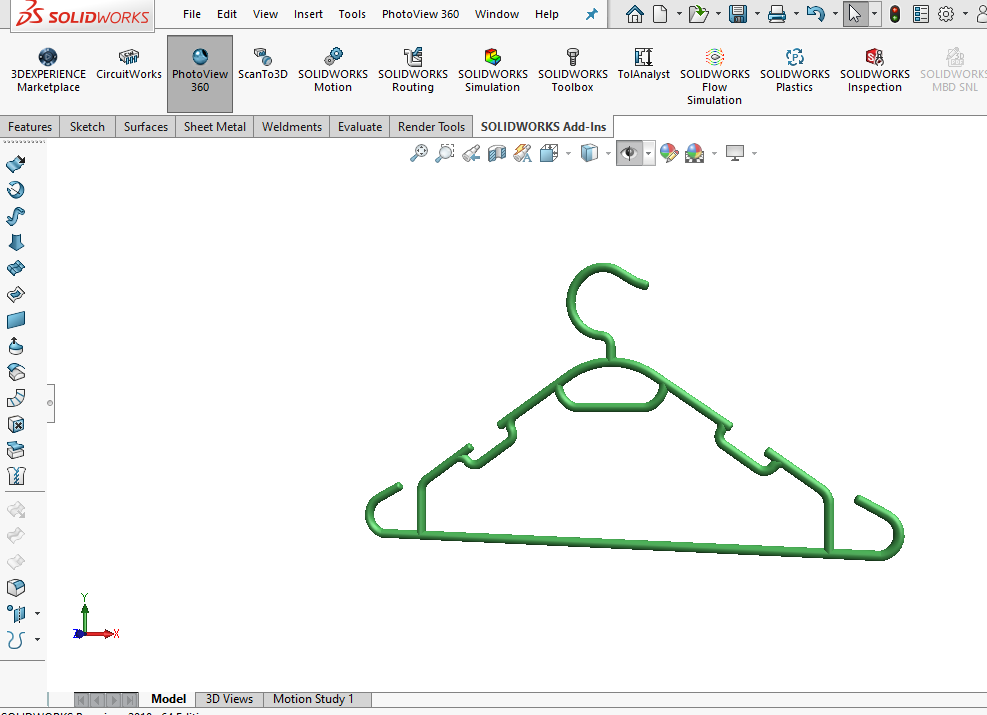Open the Help menu
The image size is (987, 715).
pyautogui.click(x=546, y=14)
